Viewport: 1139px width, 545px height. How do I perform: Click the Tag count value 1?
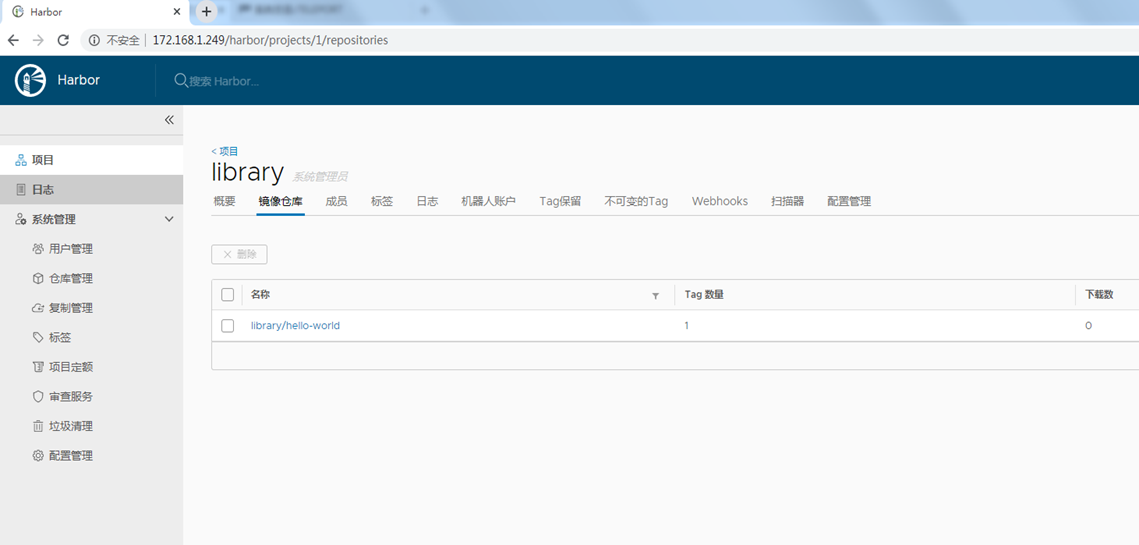tap(686, 326)
